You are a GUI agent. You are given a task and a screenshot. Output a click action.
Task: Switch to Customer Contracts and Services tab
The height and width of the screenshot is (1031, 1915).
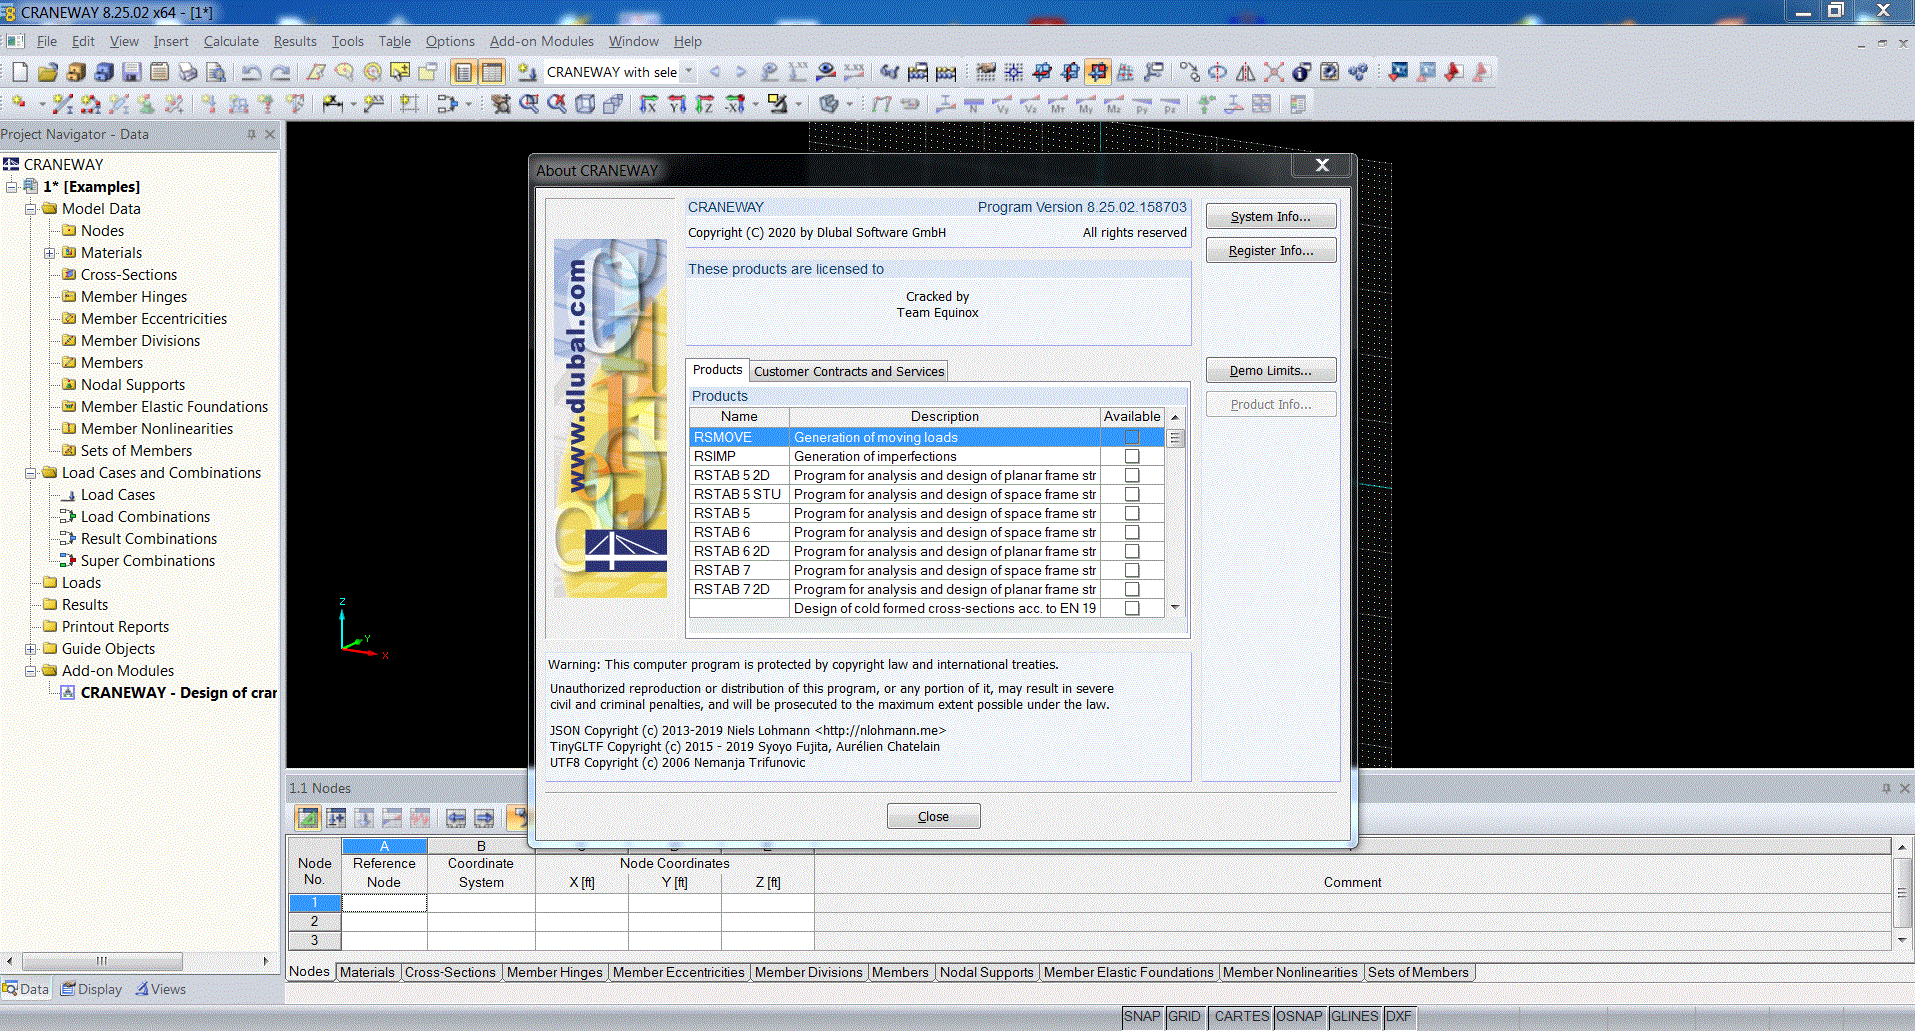coord(849,371)
